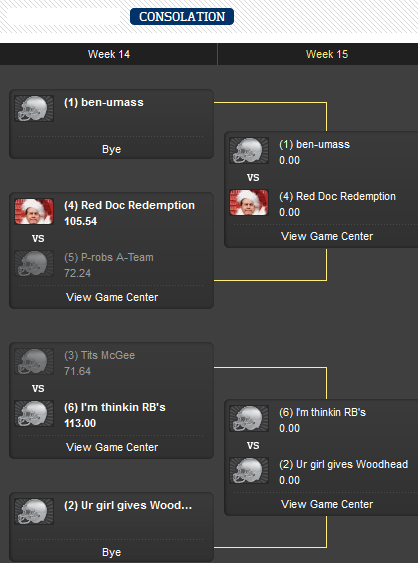View Game Center for ben-umass Week 15 matchup
Viewport: 418px width, 563px height.
[327, 236]
